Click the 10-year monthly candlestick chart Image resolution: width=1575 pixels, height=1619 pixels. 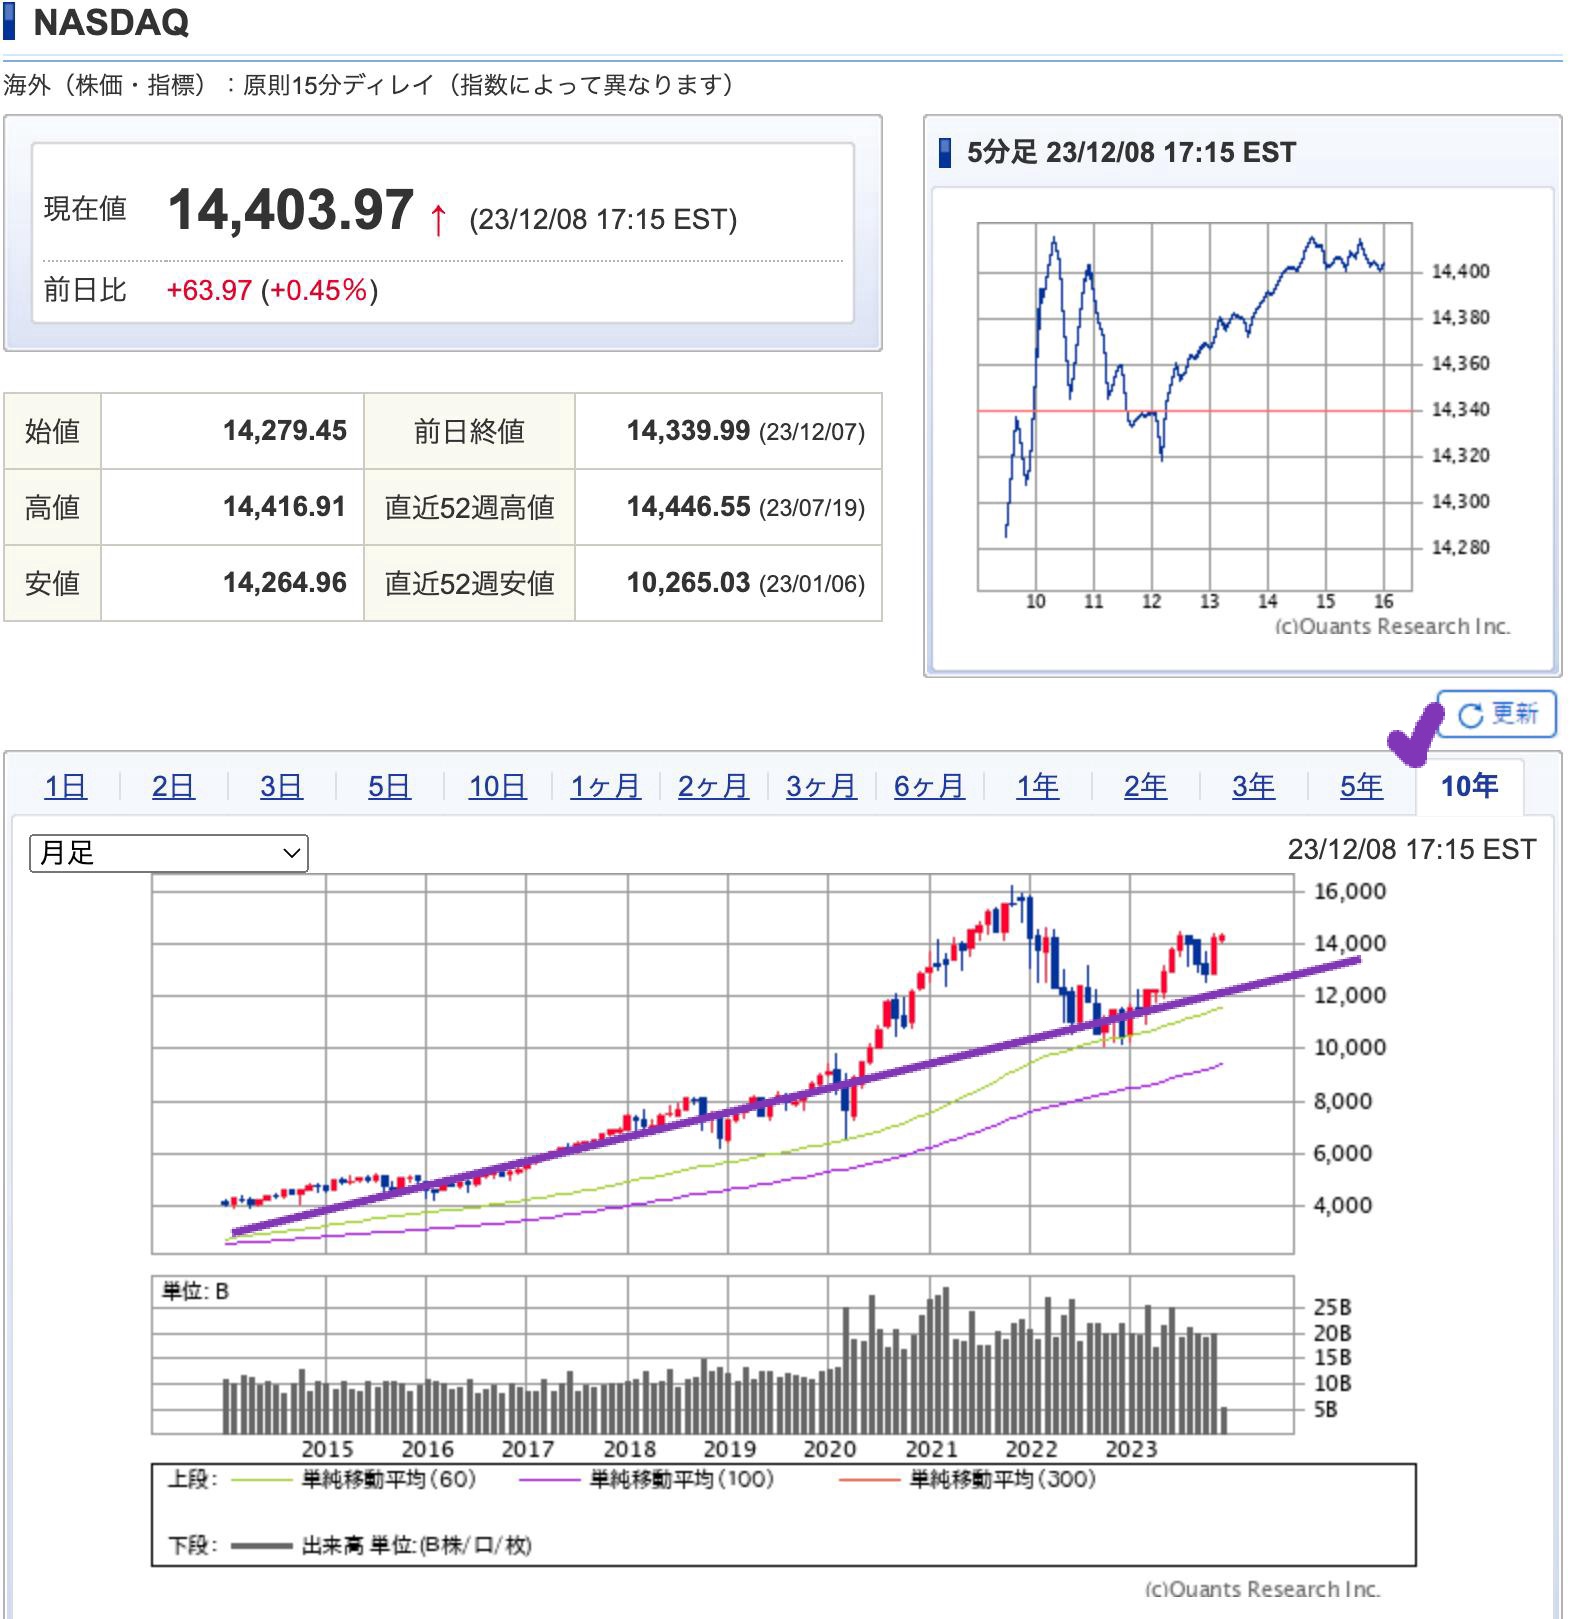tap(722, 1064)
